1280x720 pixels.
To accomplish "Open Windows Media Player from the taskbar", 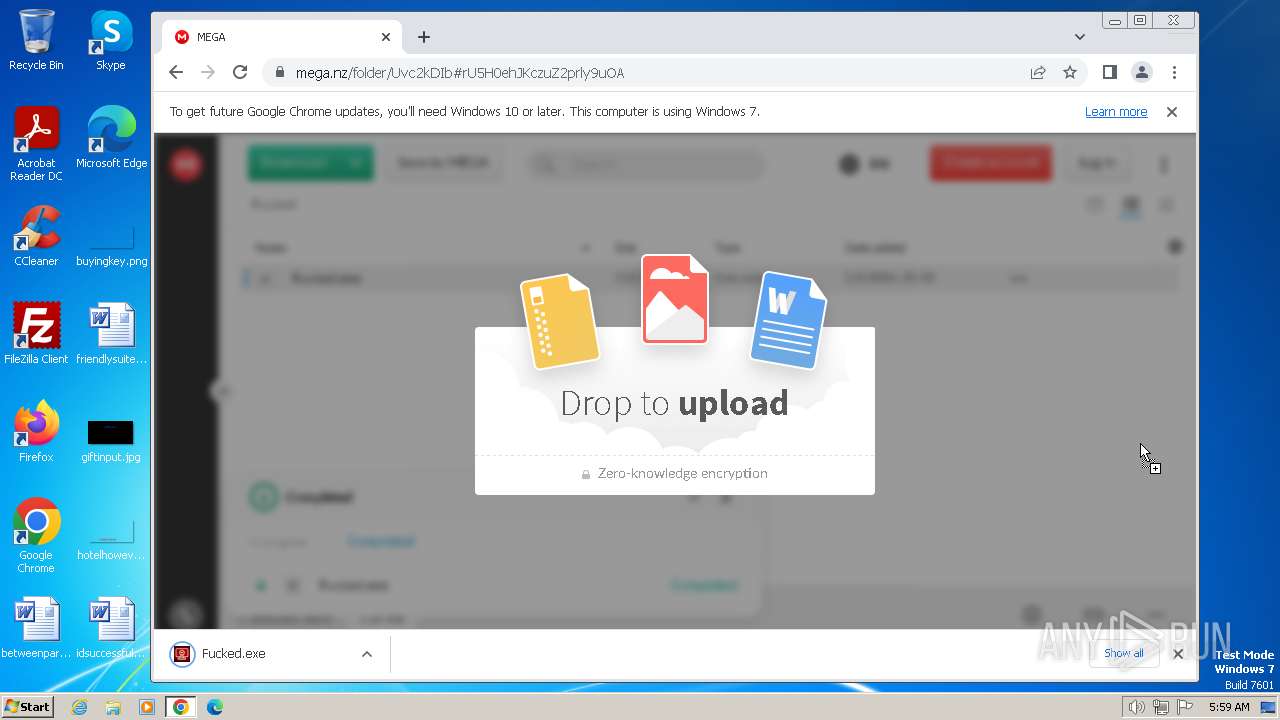I will click(x=147, y=707).
